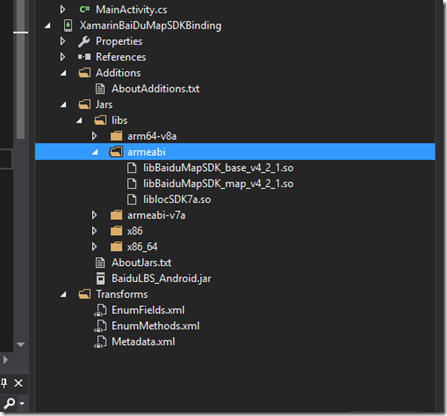Click the scroll-right arrow below the left scrollbar
Viewport: 447px width, 416px height.
5,360
